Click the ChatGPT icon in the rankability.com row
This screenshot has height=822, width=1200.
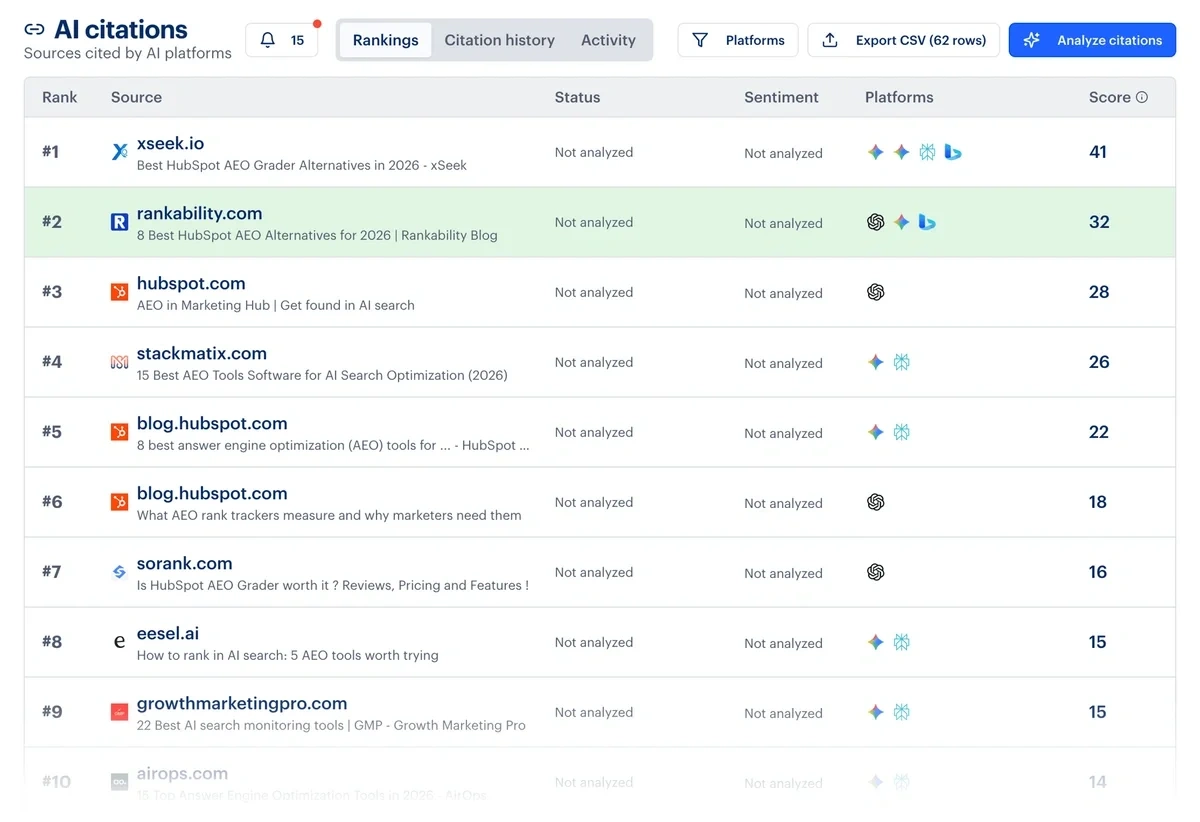tap(876, 222)
